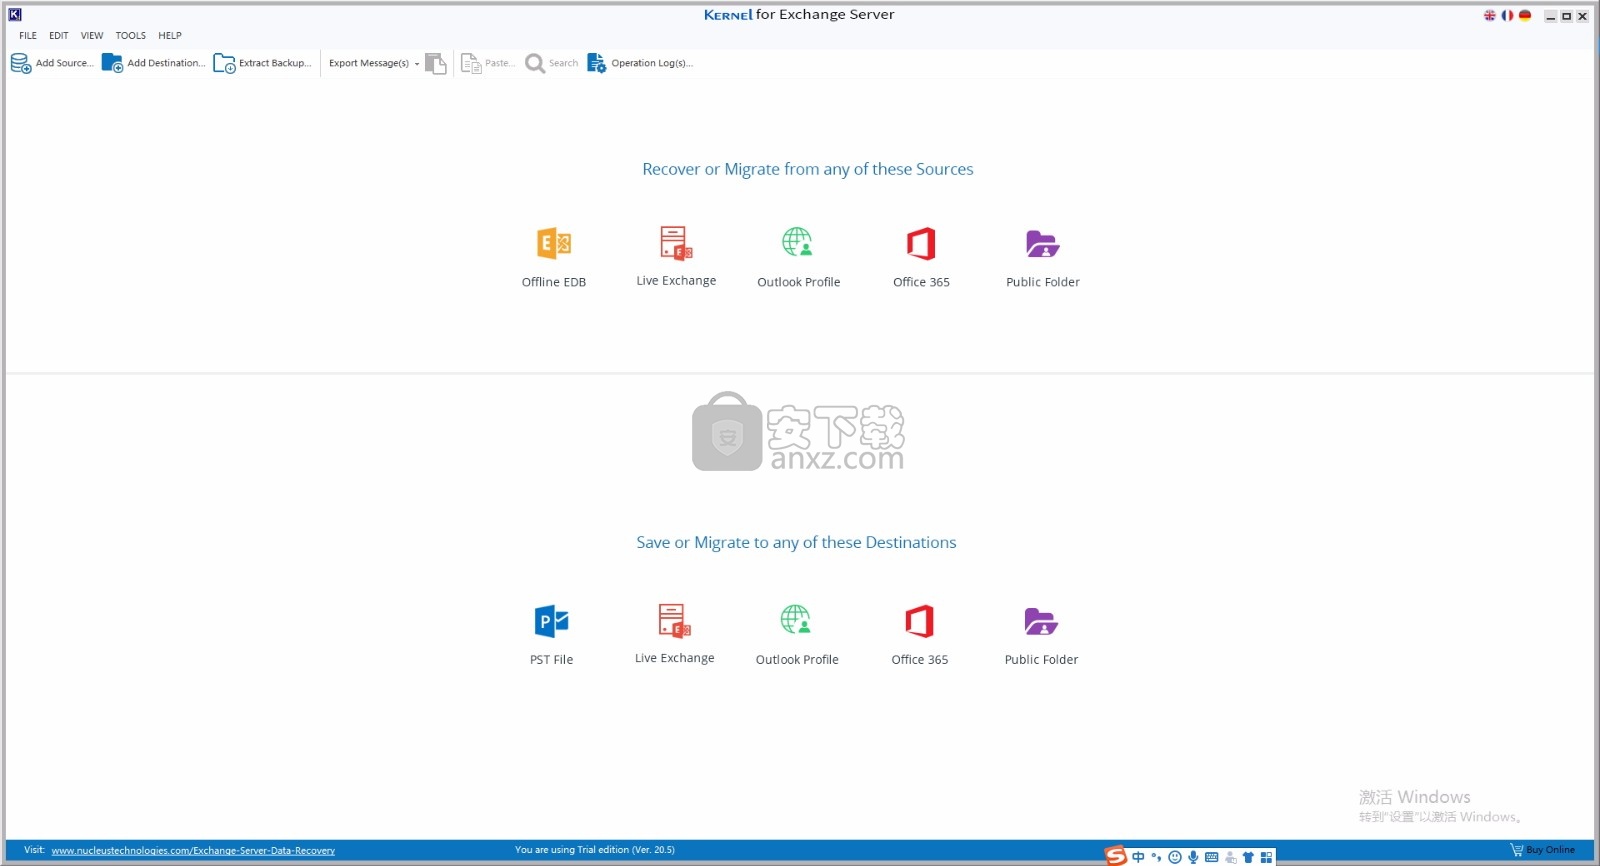This screenshot has height=866, width=1600.
Task: Open Extract Backup from toolbar
Action: (263, 63)
